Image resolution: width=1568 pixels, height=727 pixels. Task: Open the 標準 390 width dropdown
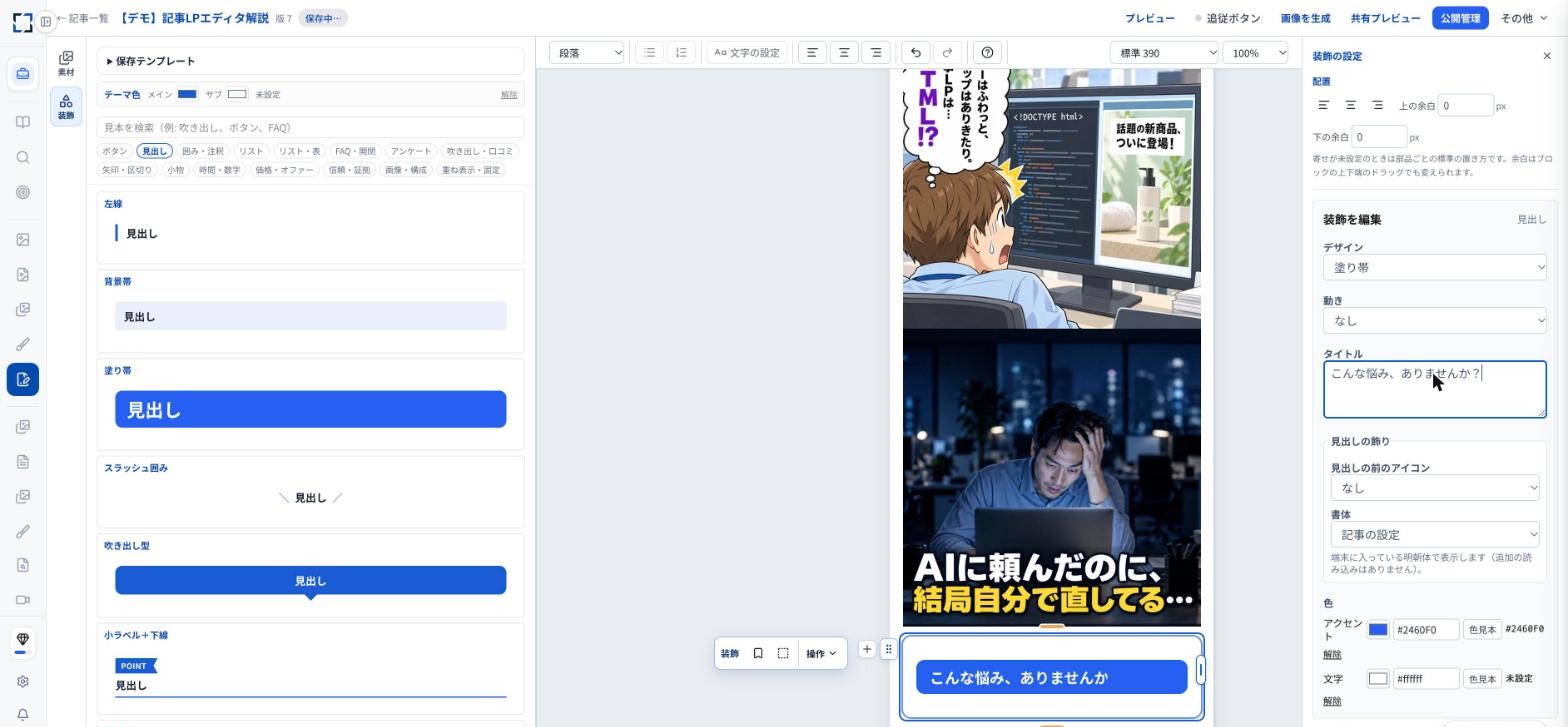[1165, 53]
